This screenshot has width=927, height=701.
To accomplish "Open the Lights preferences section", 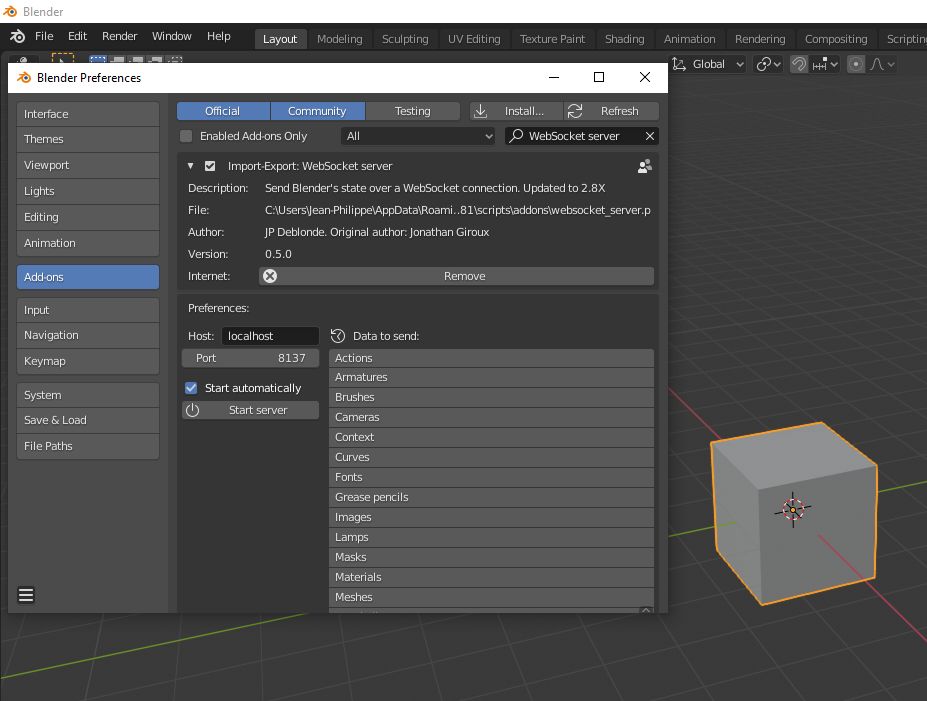I will click(x=88, y=191).
